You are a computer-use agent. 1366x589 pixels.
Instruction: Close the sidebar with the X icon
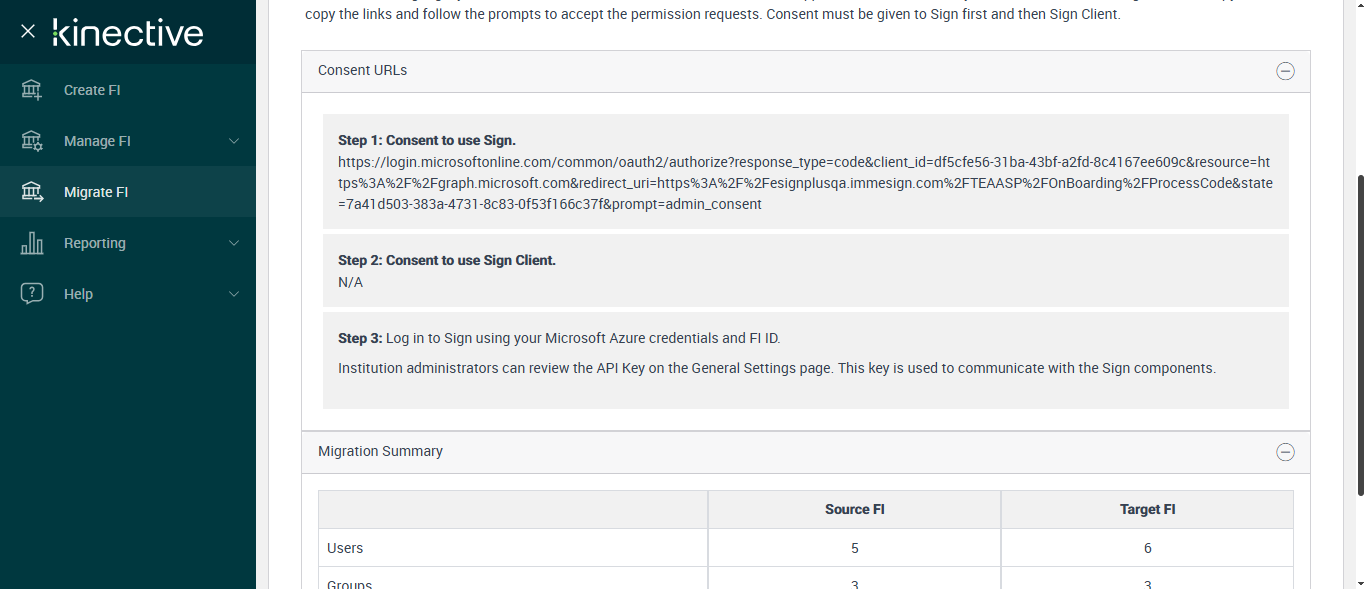click(28, 31)
